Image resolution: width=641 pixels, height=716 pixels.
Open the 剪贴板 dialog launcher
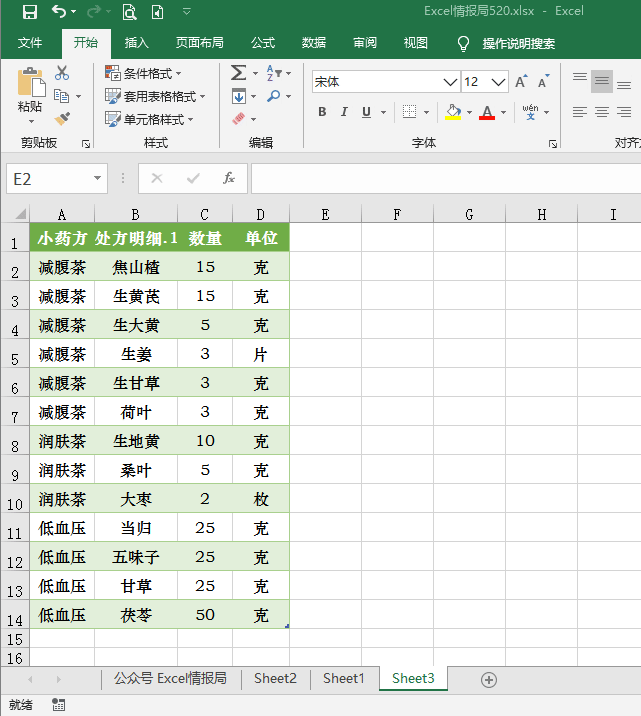pyautogui.click(x=86, y=144)
